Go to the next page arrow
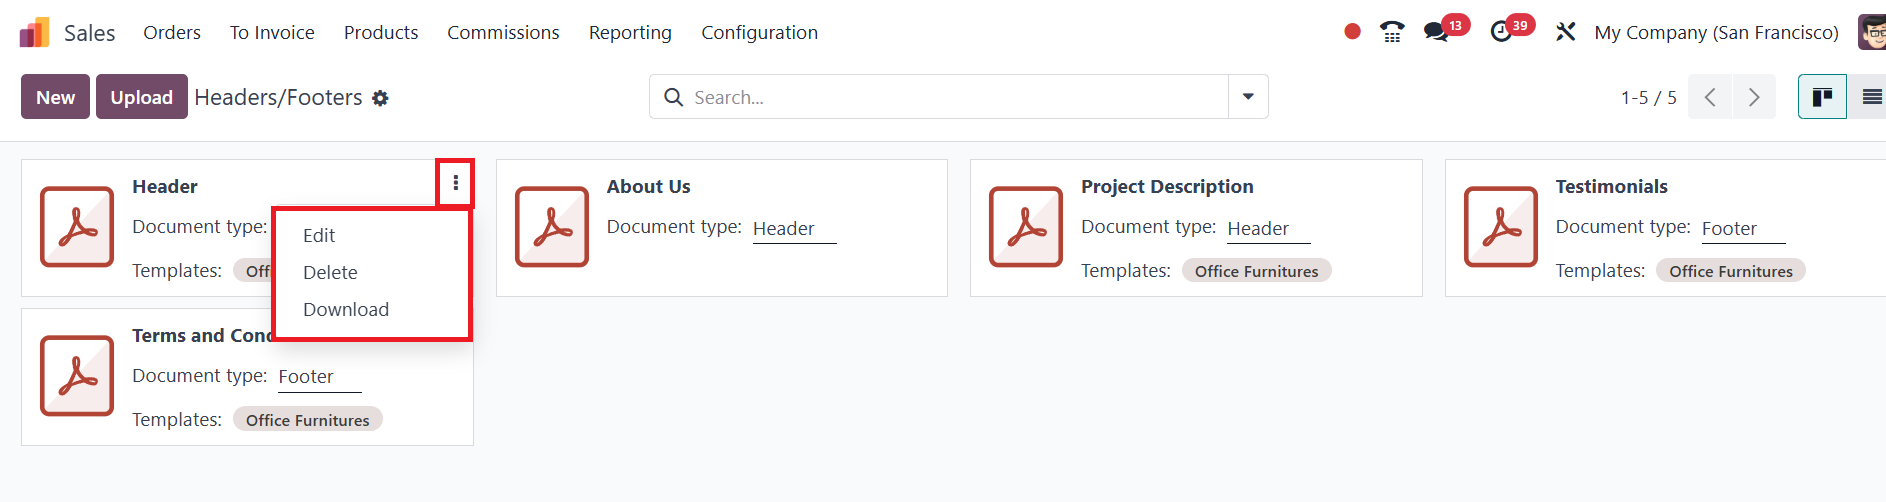 (x=1754, y=97)
